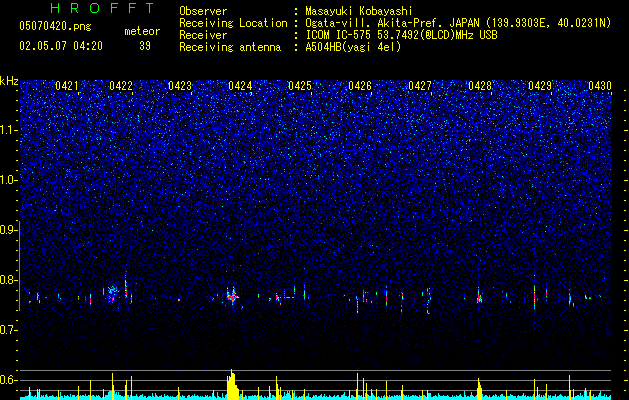Click the Observer label
Image resolution: width=629 pixels, height=400 pixels.
(203, 11)
